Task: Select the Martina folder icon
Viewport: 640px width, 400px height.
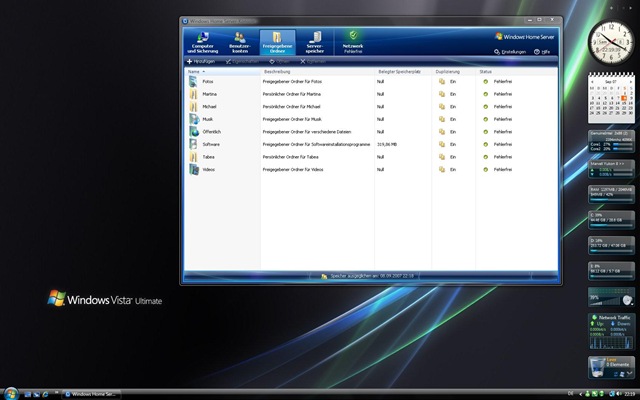Action: pos(193,94)
